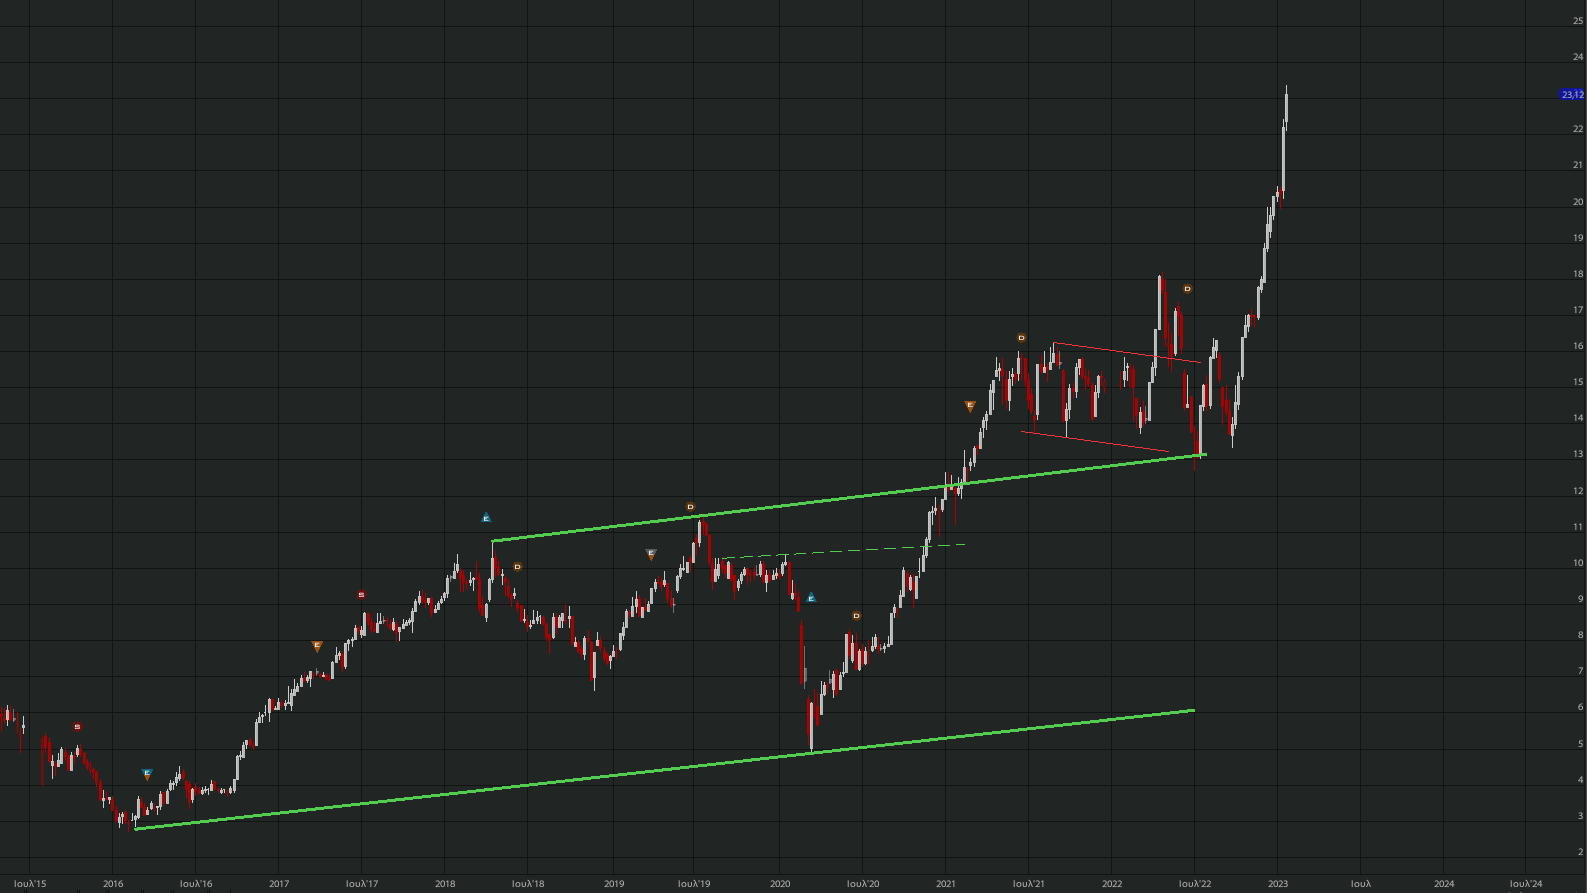Click the Ιουλ'18 time axis label
1587x893 pixels.
click(x=528, y=884)
